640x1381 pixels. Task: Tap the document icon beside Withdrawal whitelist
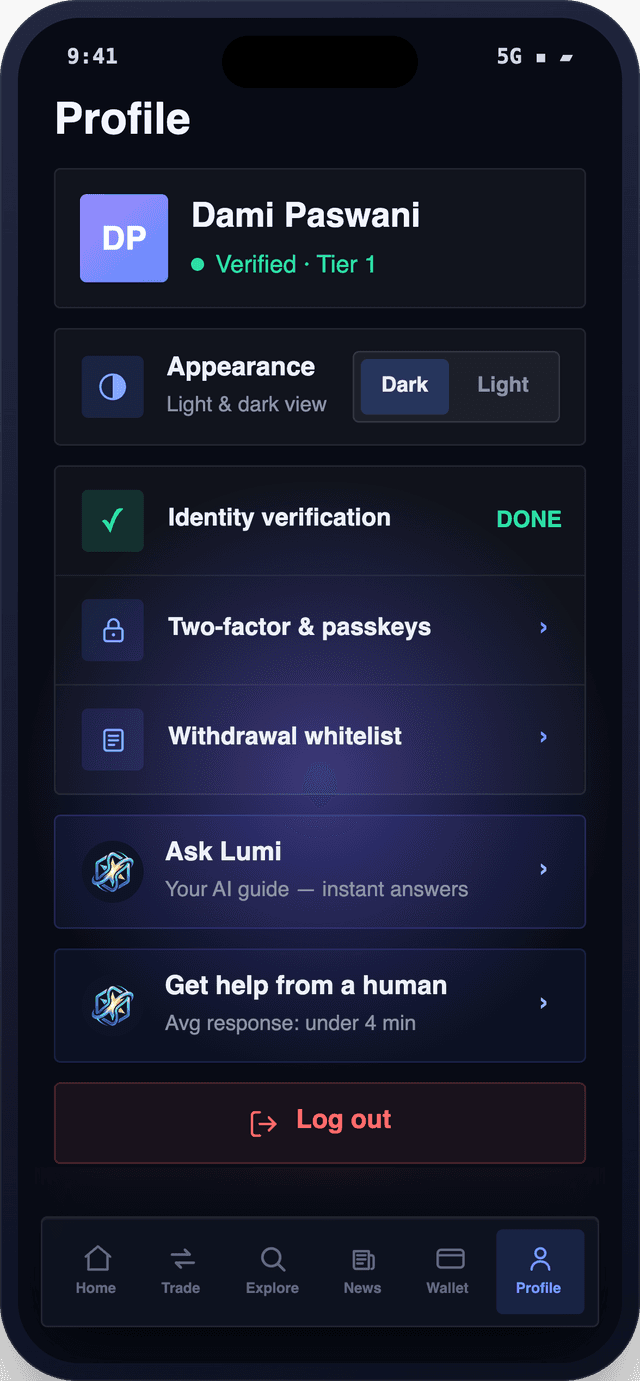pyautogui.click(x=113, y=740)
